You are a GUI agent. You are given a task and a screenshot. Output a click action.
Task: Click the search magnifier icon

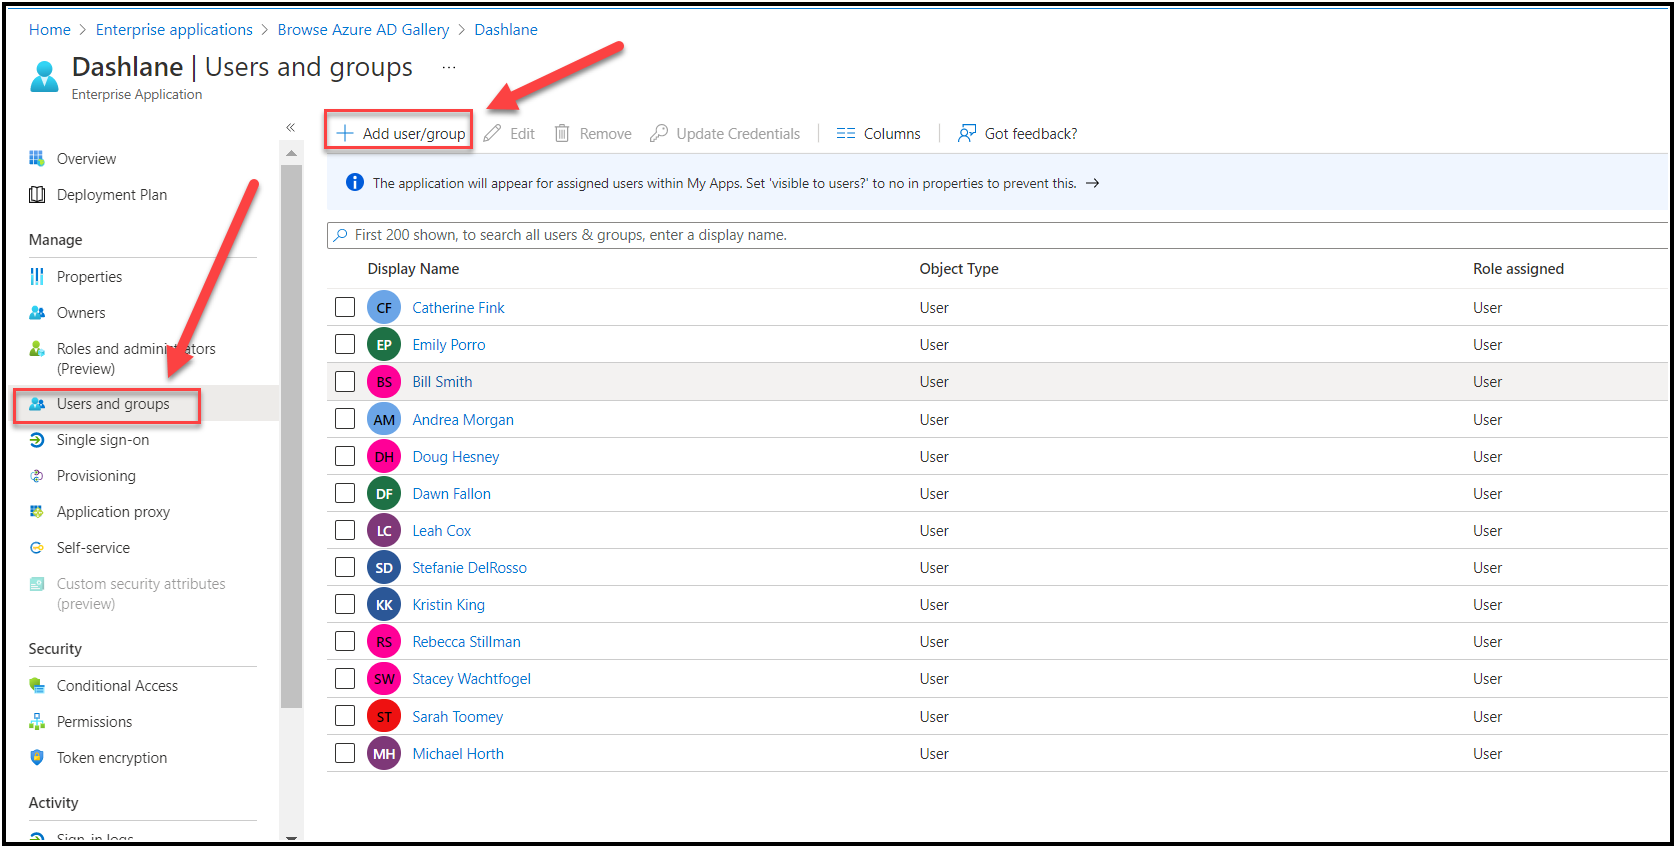(x=341, y=235)
